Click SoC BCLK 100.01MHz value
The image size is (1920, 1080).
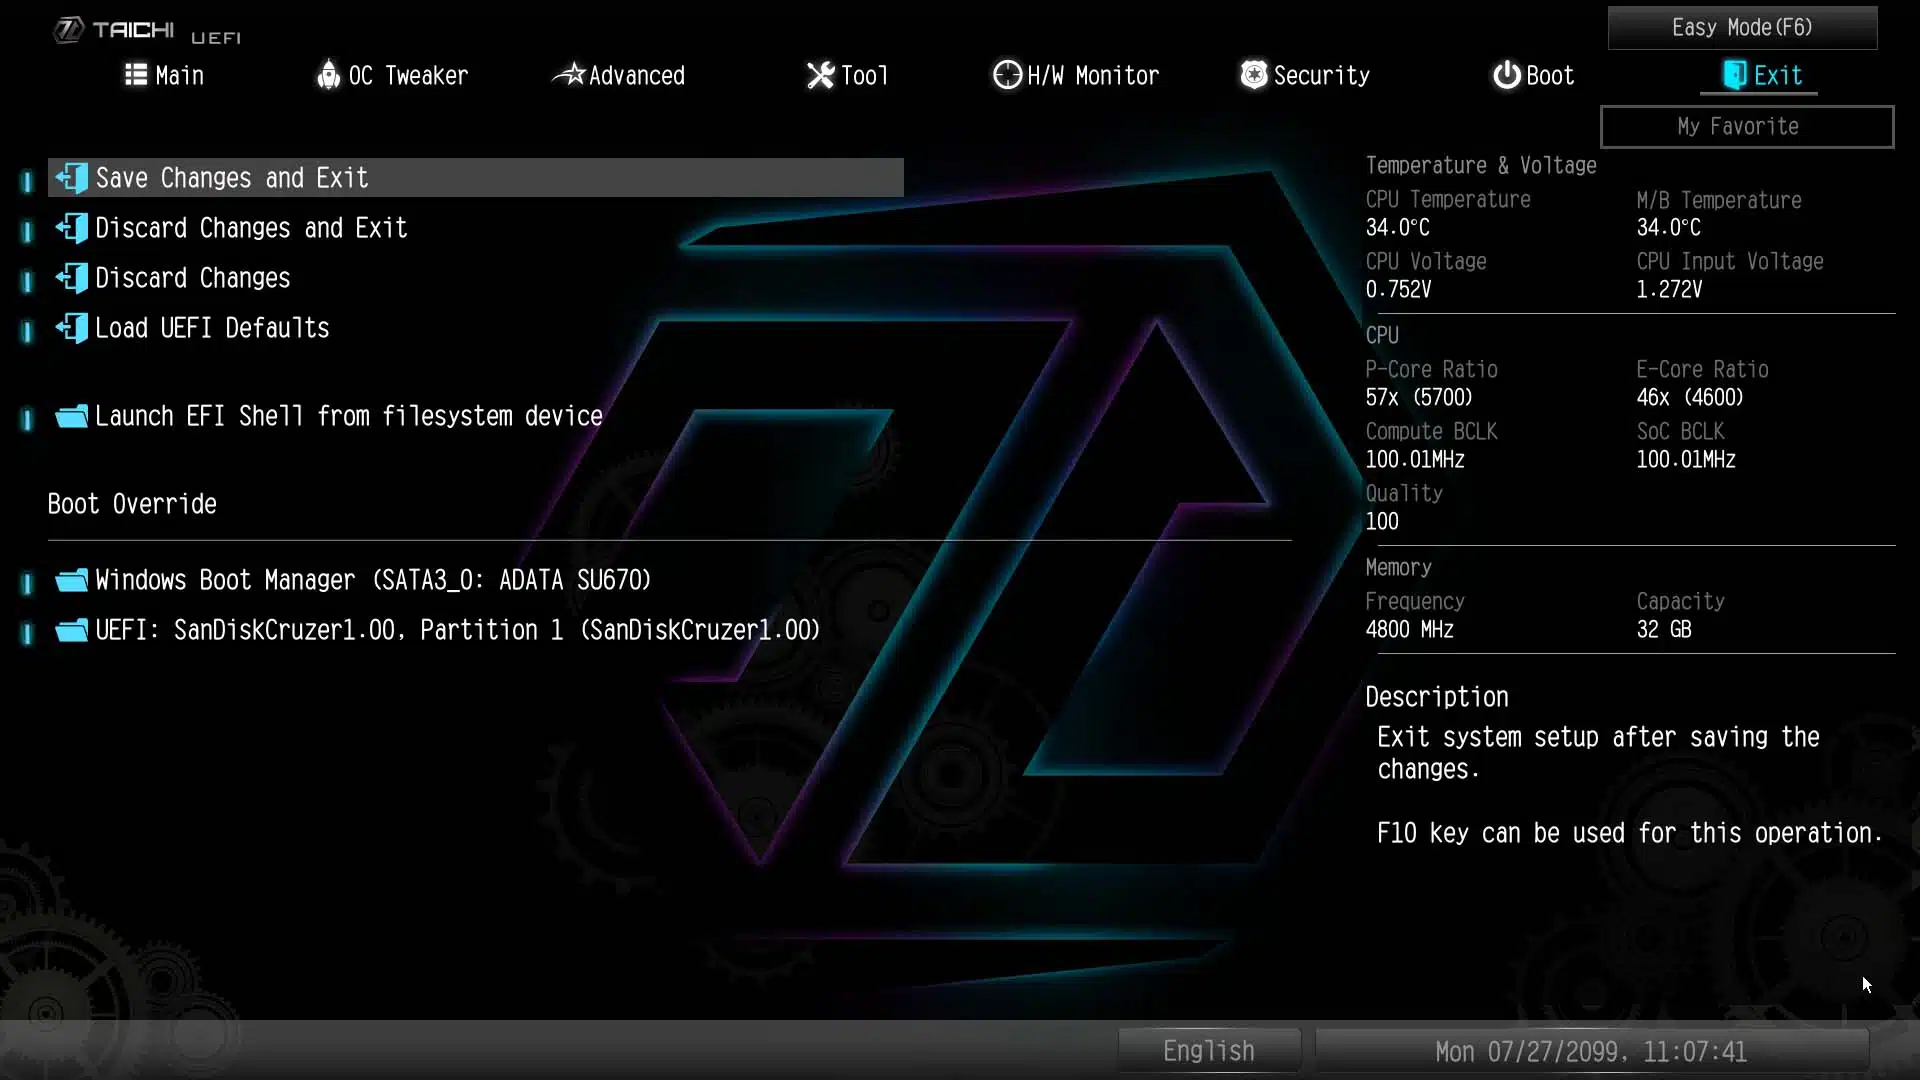[1686, 460]
